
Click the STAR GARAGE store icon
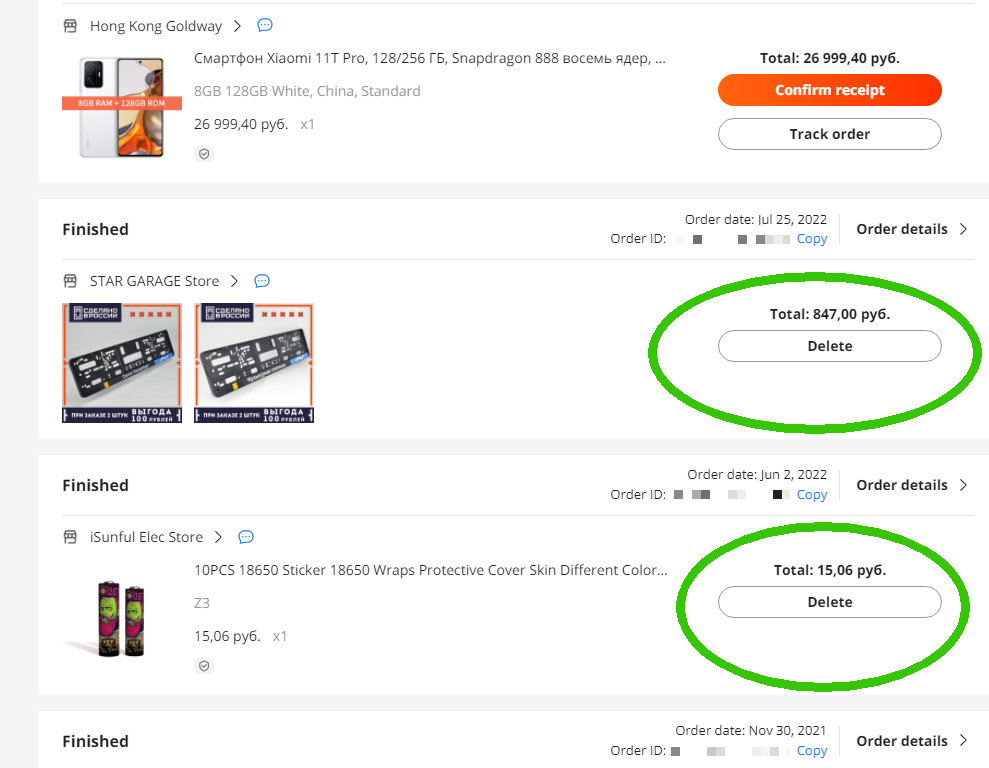click(70, 281)
